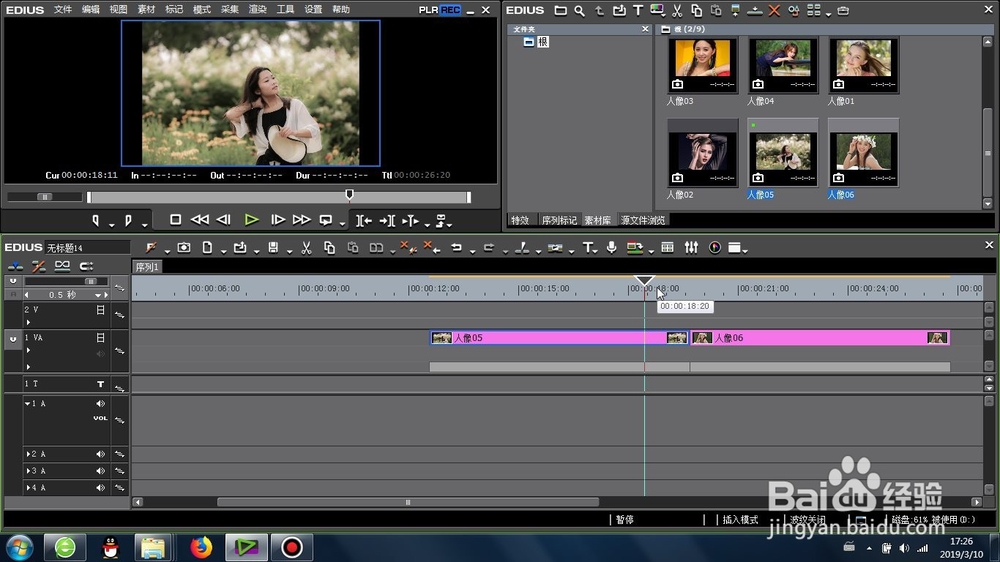Start playback in the preview player
The height and width of the screenshot is (562, 1000).
point(251,220)
